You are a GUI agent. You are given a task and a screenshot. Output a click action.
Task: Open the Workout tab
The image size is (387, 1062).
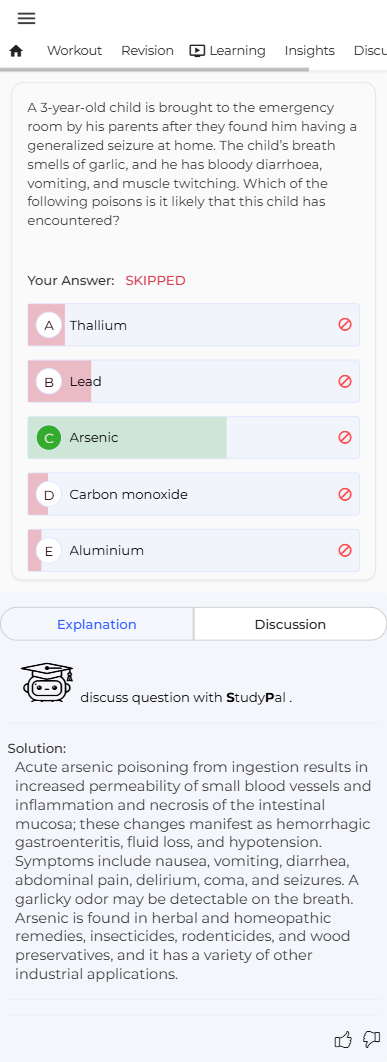tap(74, 51)
